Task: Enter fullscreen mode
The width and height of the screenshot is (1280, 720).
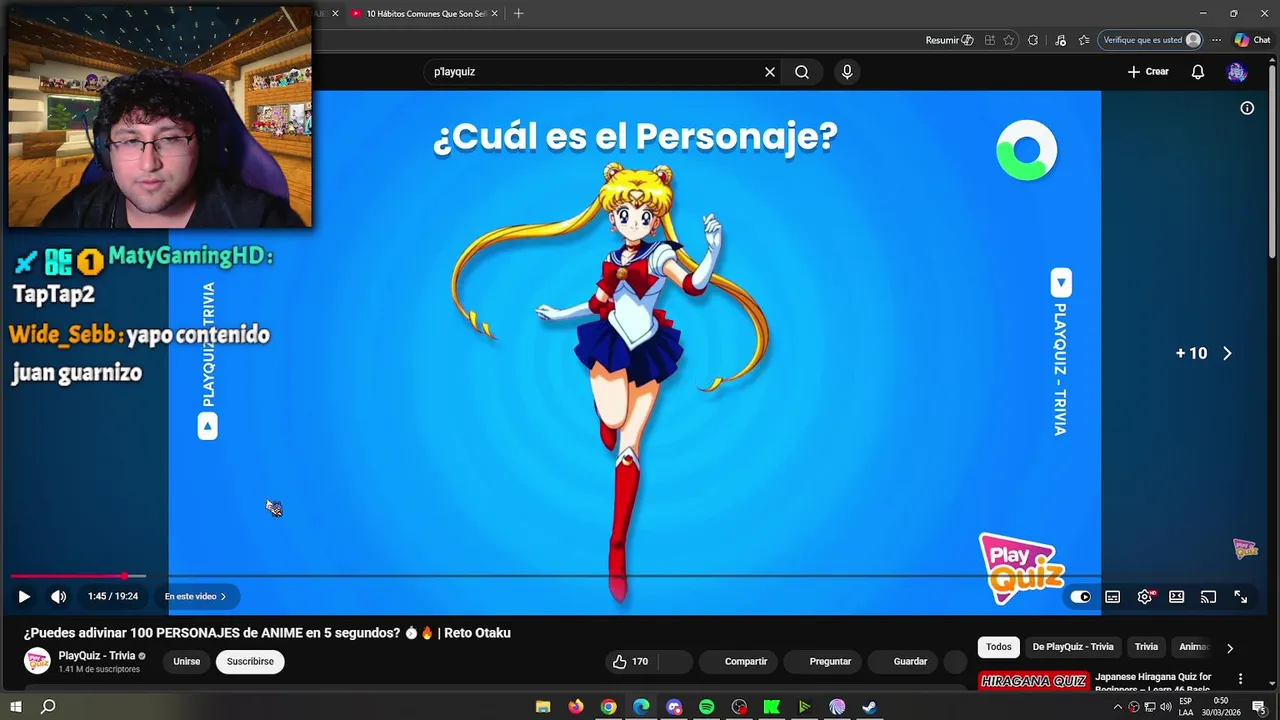Action: pyautogui.click(x=1240, y=597)
